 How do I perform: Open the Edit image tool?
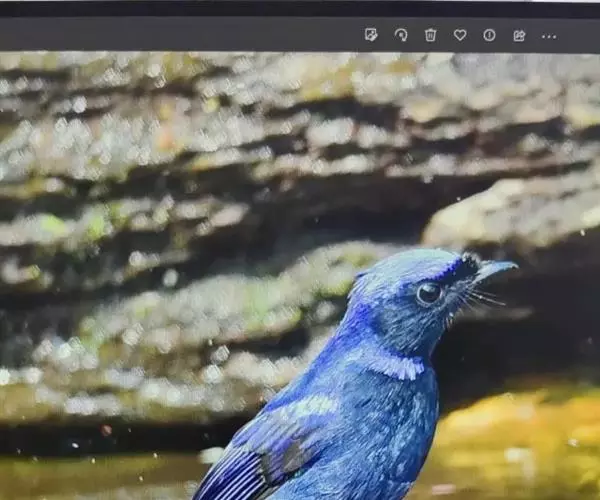(371, 35)
